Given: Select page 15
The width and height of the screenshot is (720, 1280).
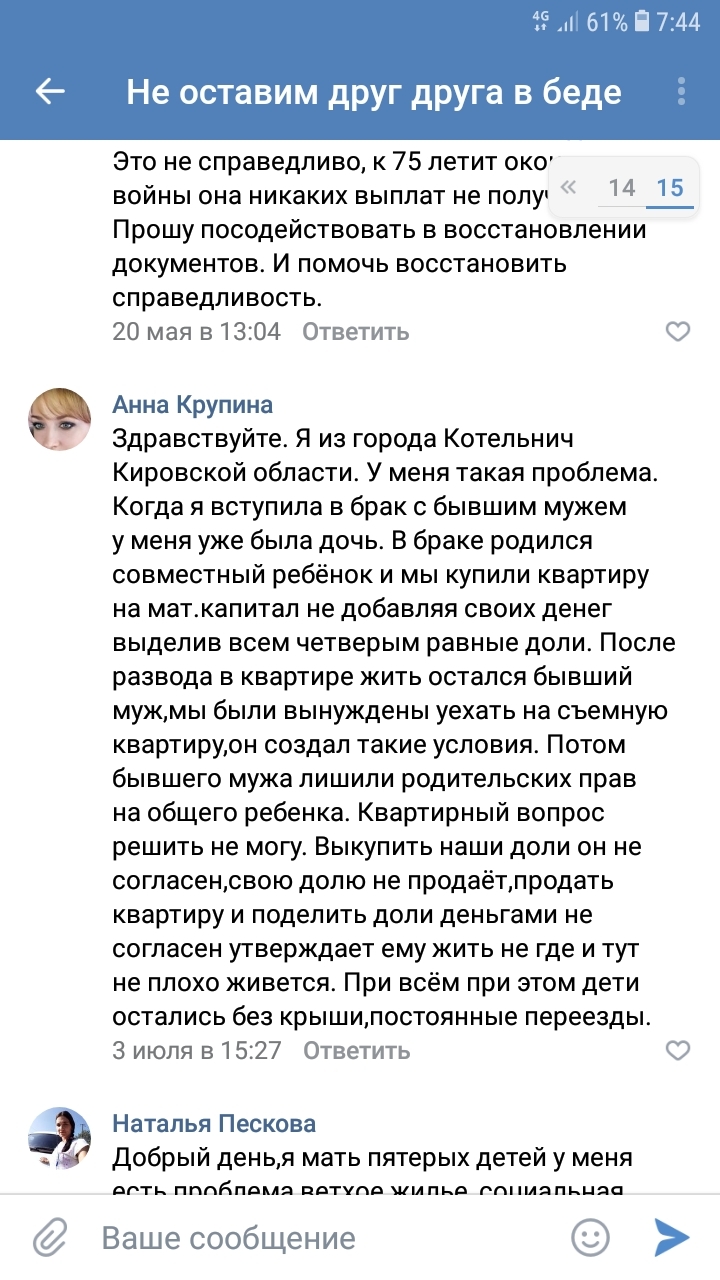Looking at the screenshot, I should click(670, 187).
